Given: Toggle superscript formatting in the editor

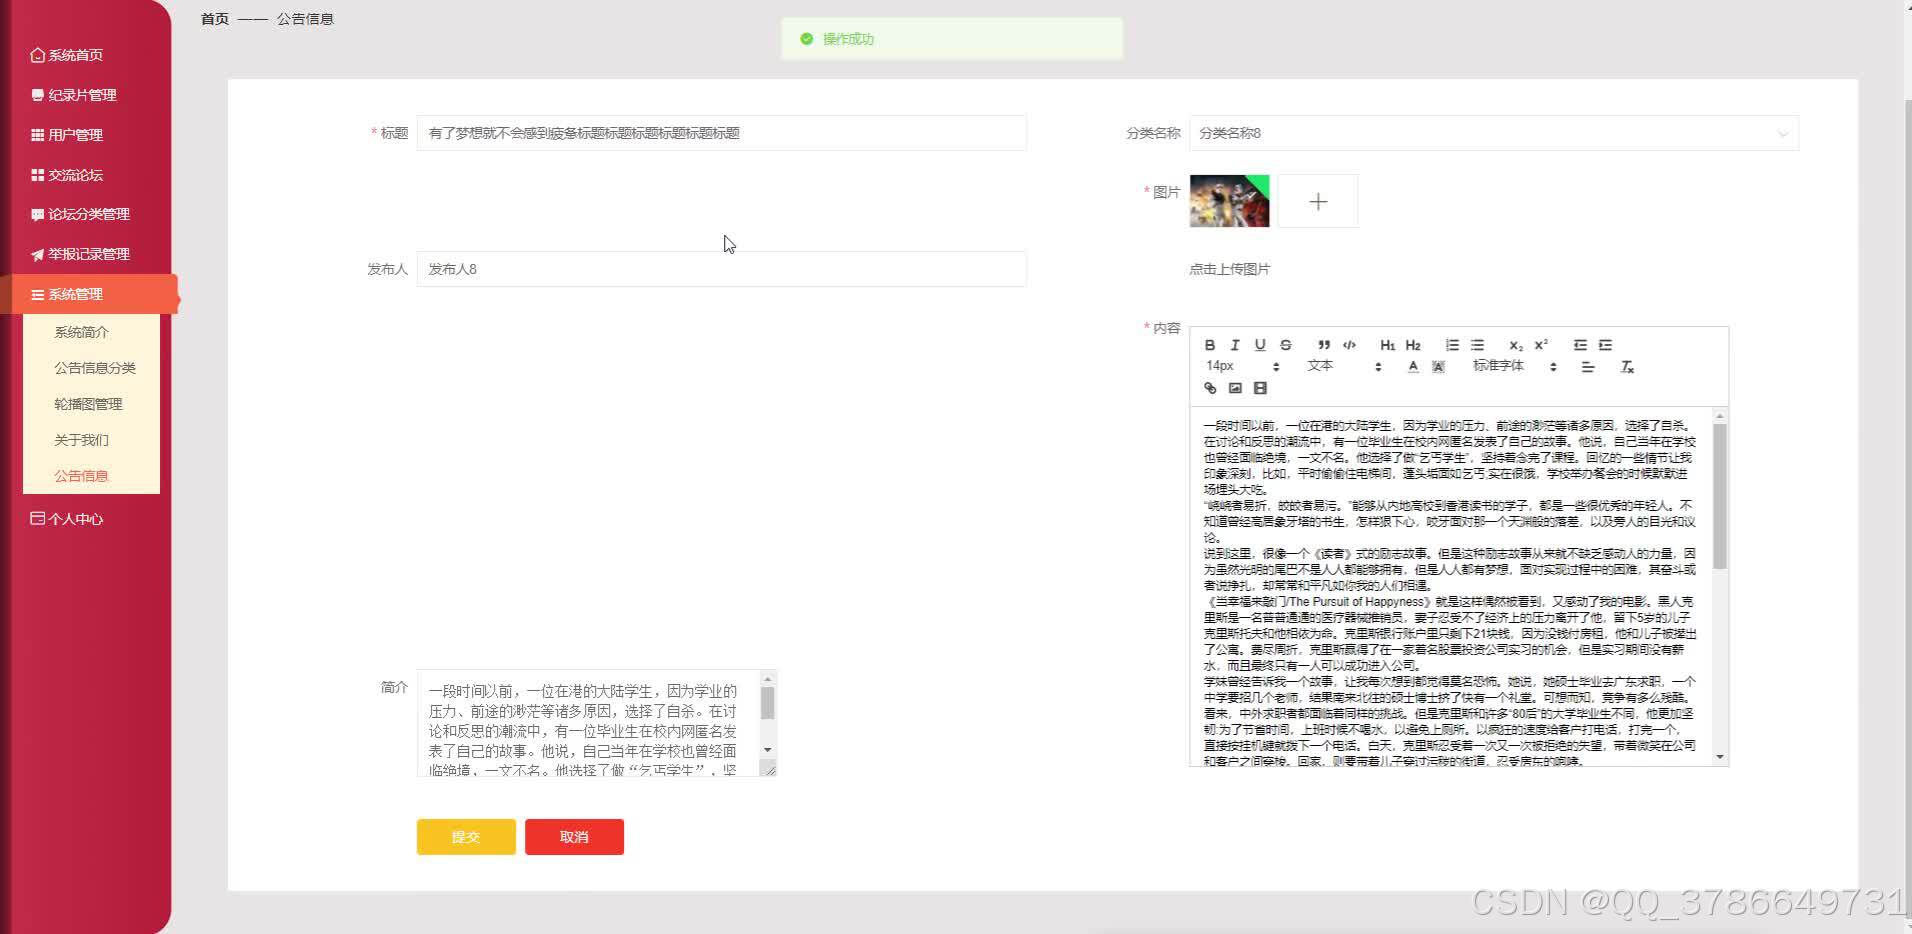Looking at the screenshot, I should pos(1539,345).
